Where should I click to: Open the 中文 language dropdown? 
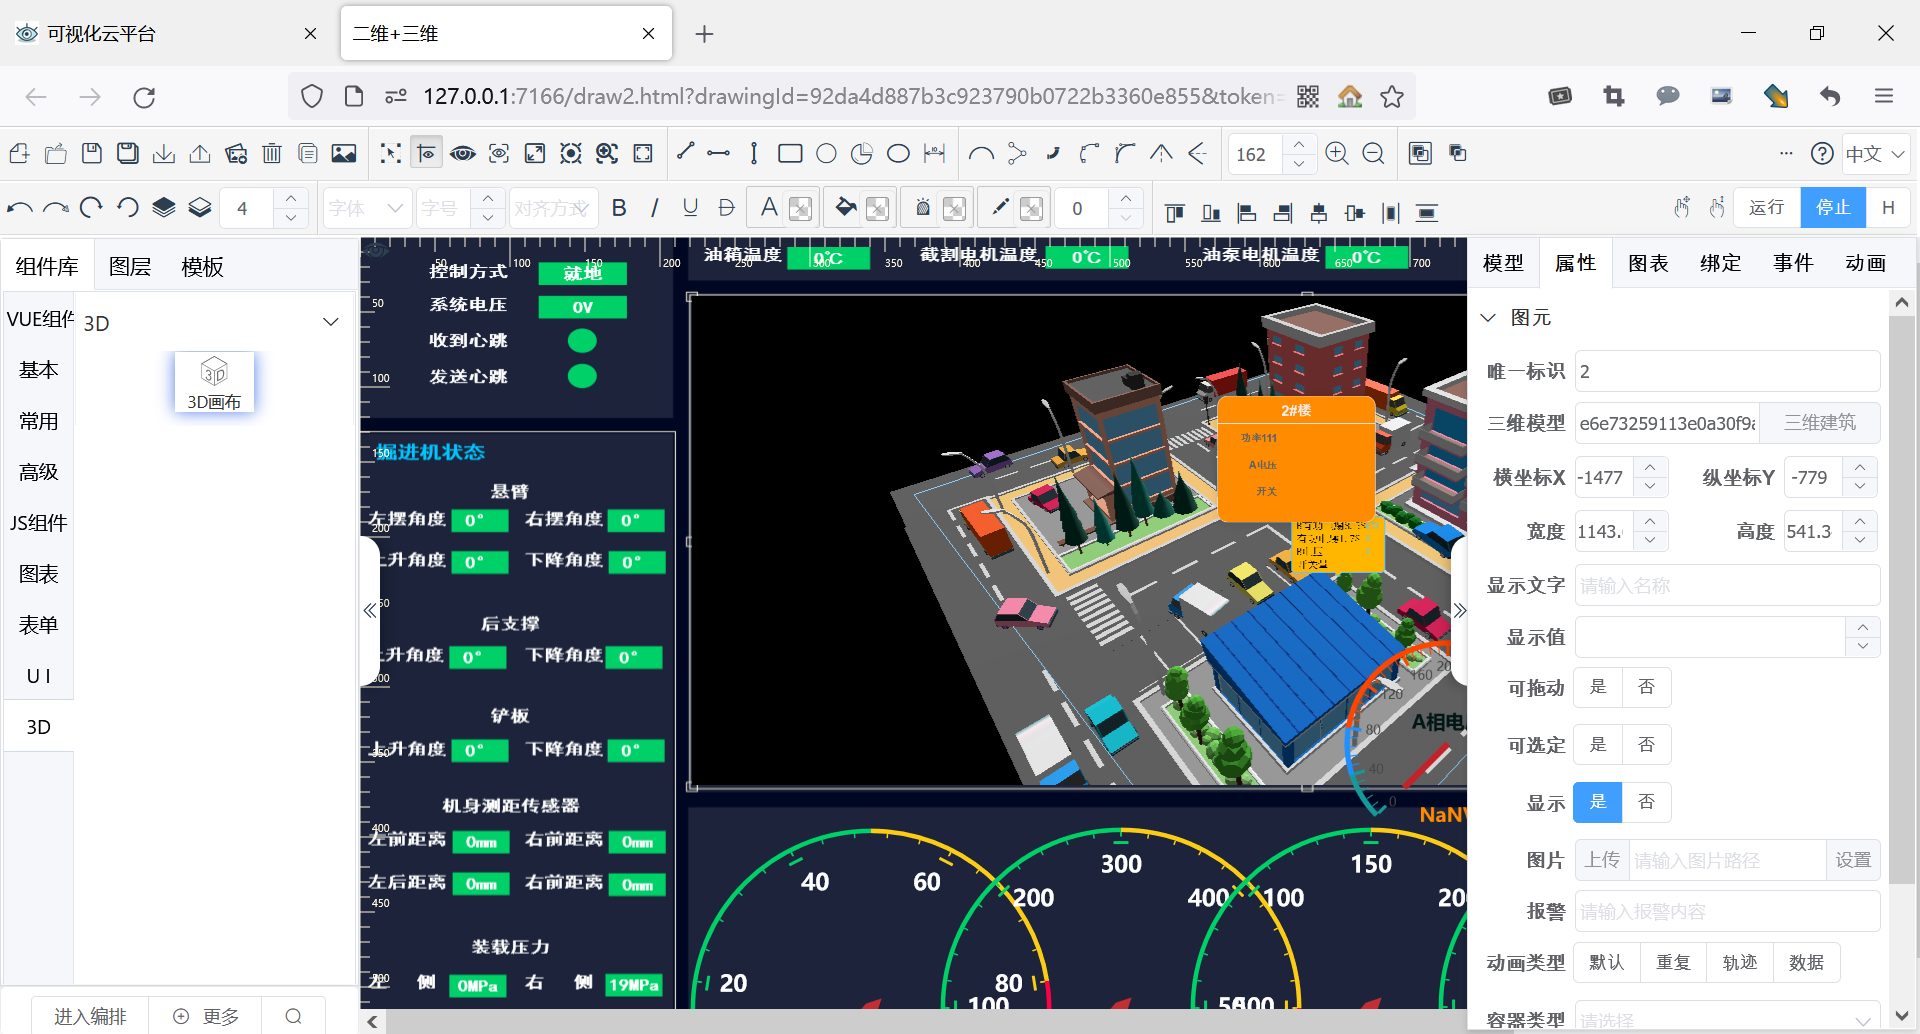coord(1875,154)
